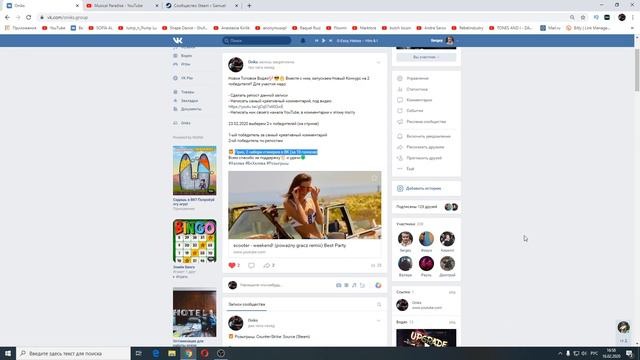This screenshot has height=360, width=640.
Task: Open the notifications bell in VK header
Action: [303, 40]
